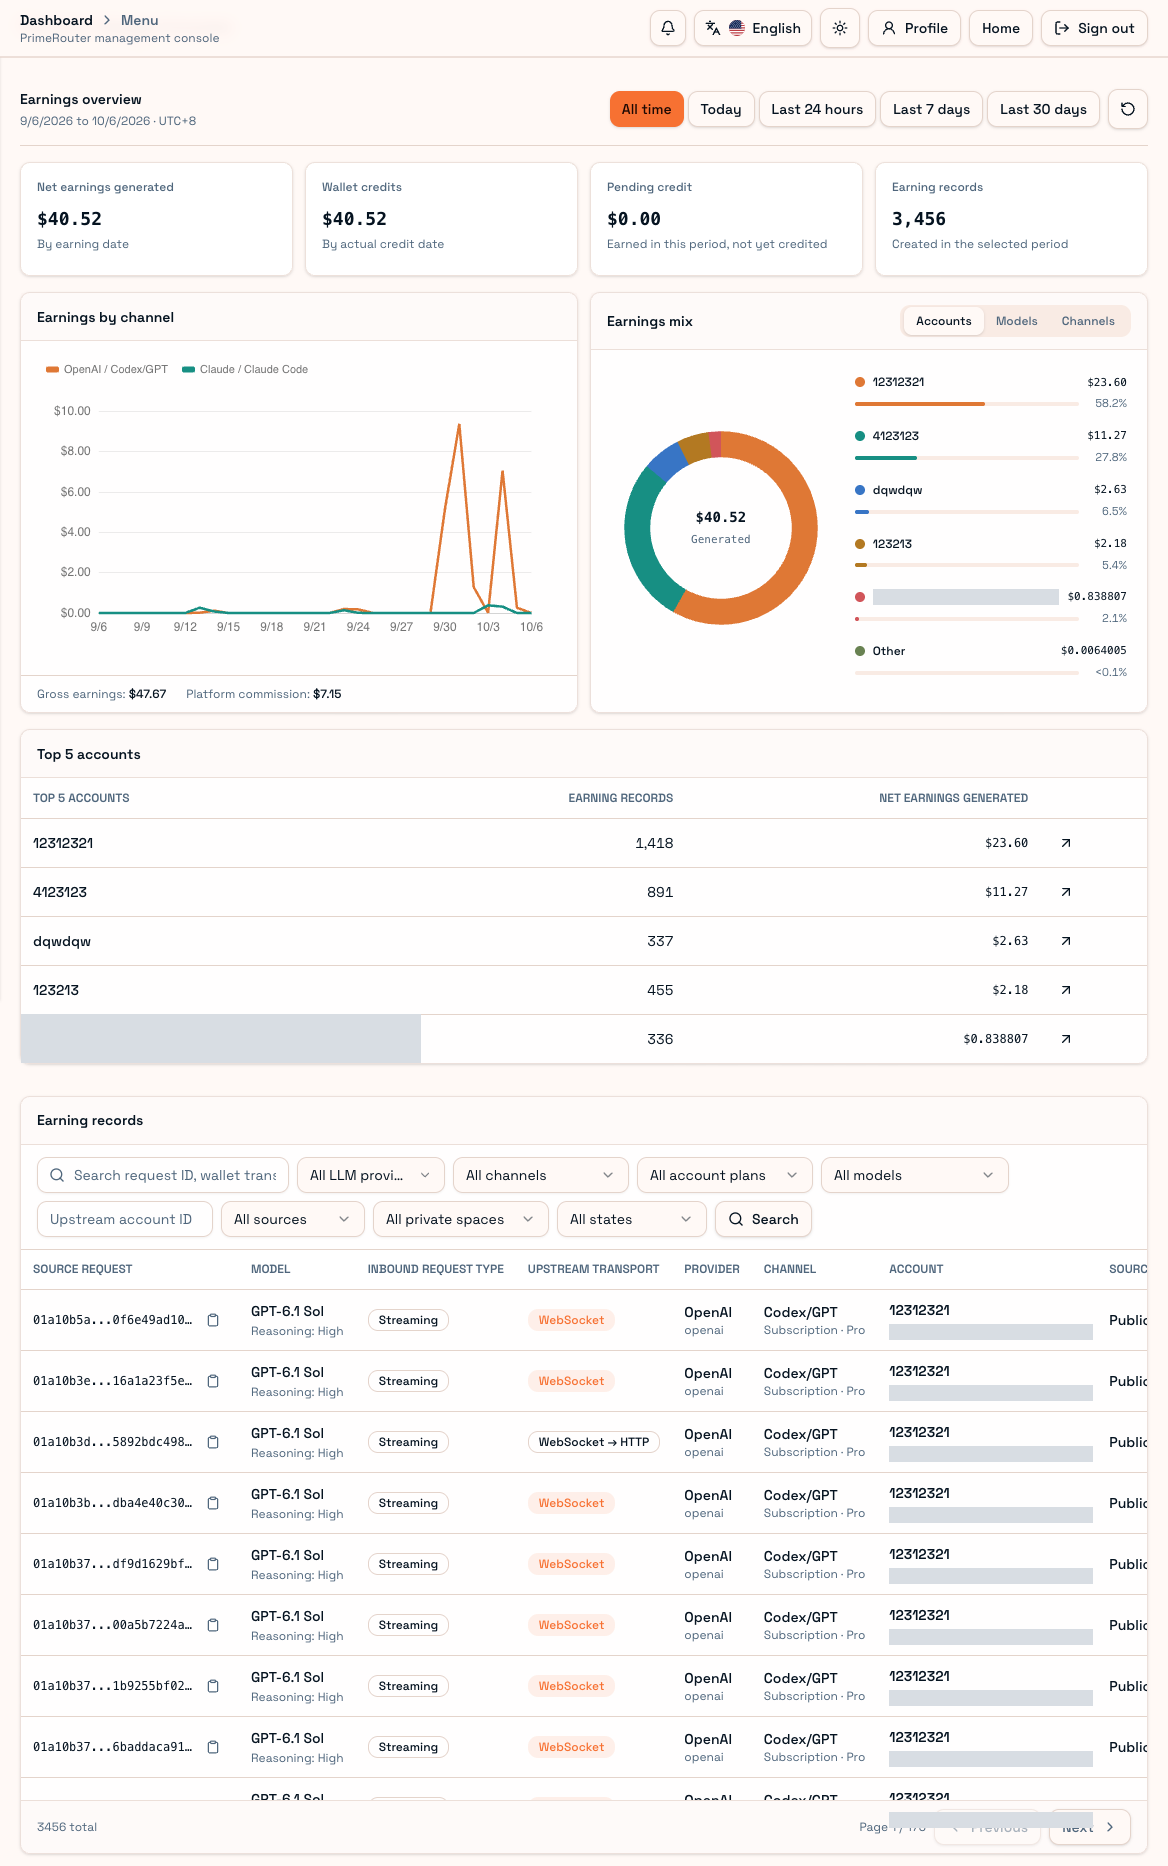Expand the All models dropdown
This screenshot has height=1866, width=1168.
point(914,1175)
